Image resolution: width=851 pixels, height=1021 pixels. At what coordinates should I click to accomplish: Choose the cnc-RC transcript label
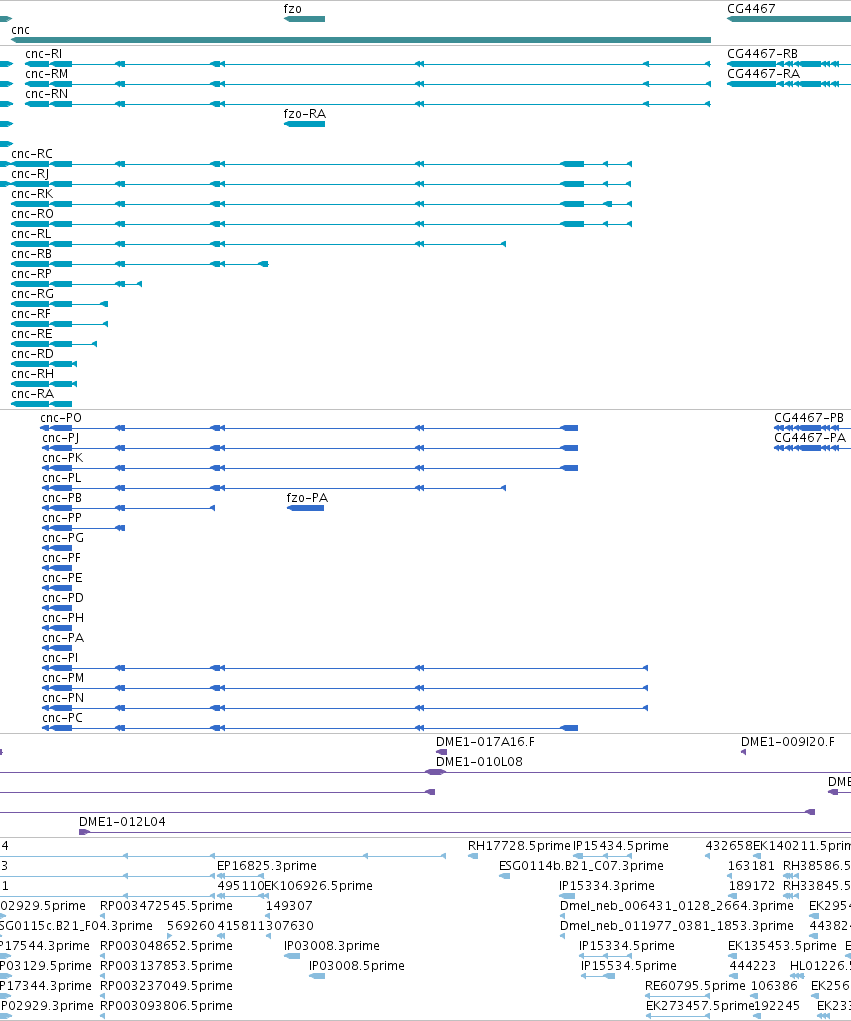(x=32, y=154)
